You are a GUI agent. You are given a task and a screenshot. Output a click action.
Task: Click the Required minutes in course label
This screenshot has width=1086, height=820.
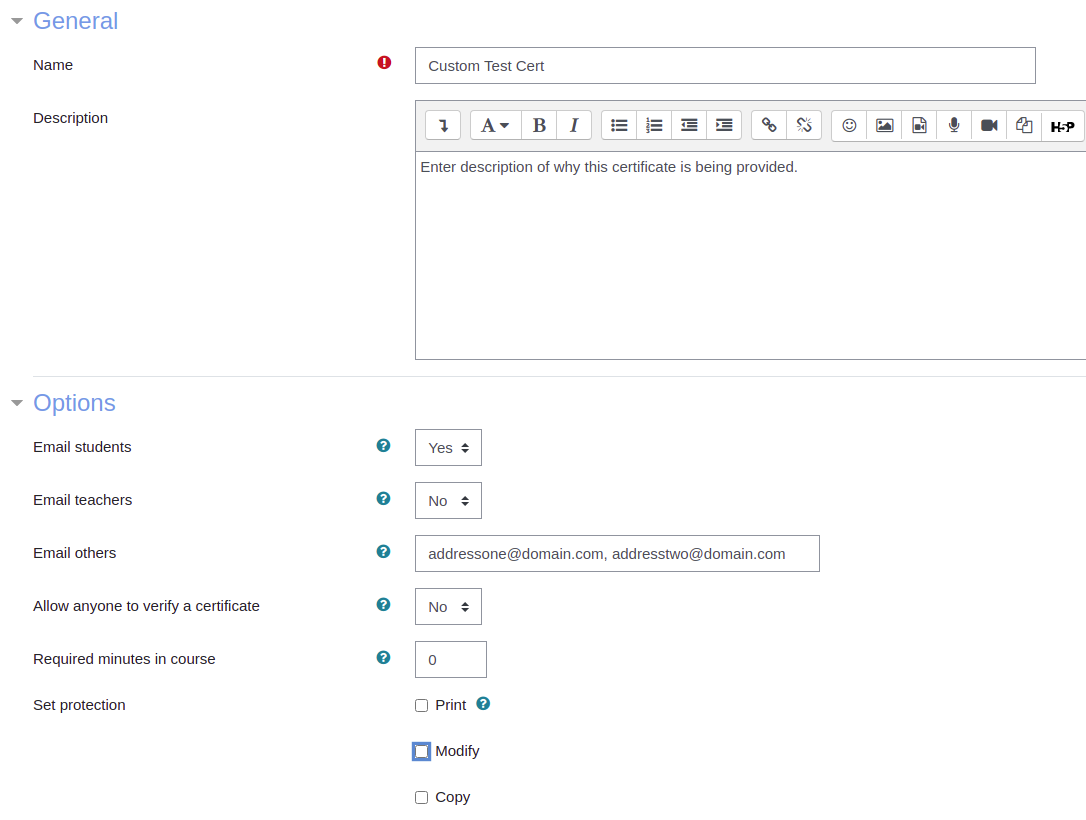[x=124, y=659]
